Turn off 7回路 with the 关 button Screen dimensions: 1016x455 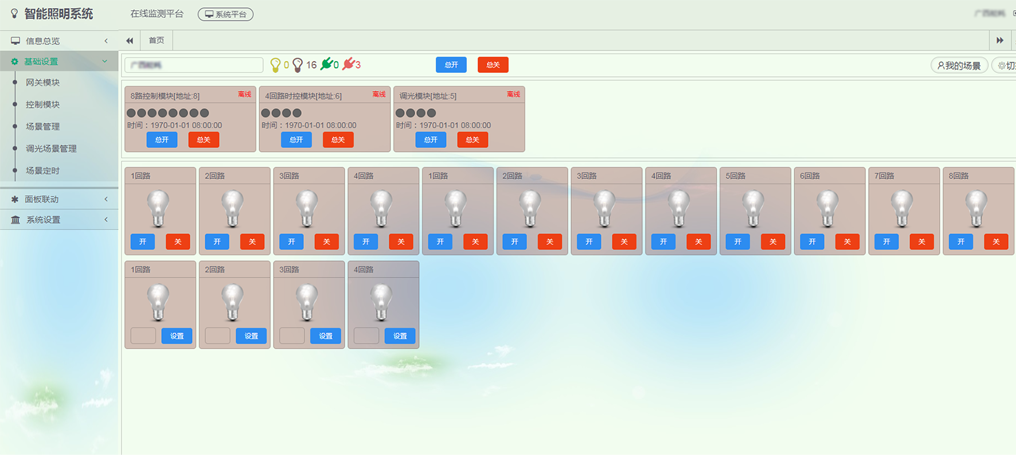pos(922,242)
